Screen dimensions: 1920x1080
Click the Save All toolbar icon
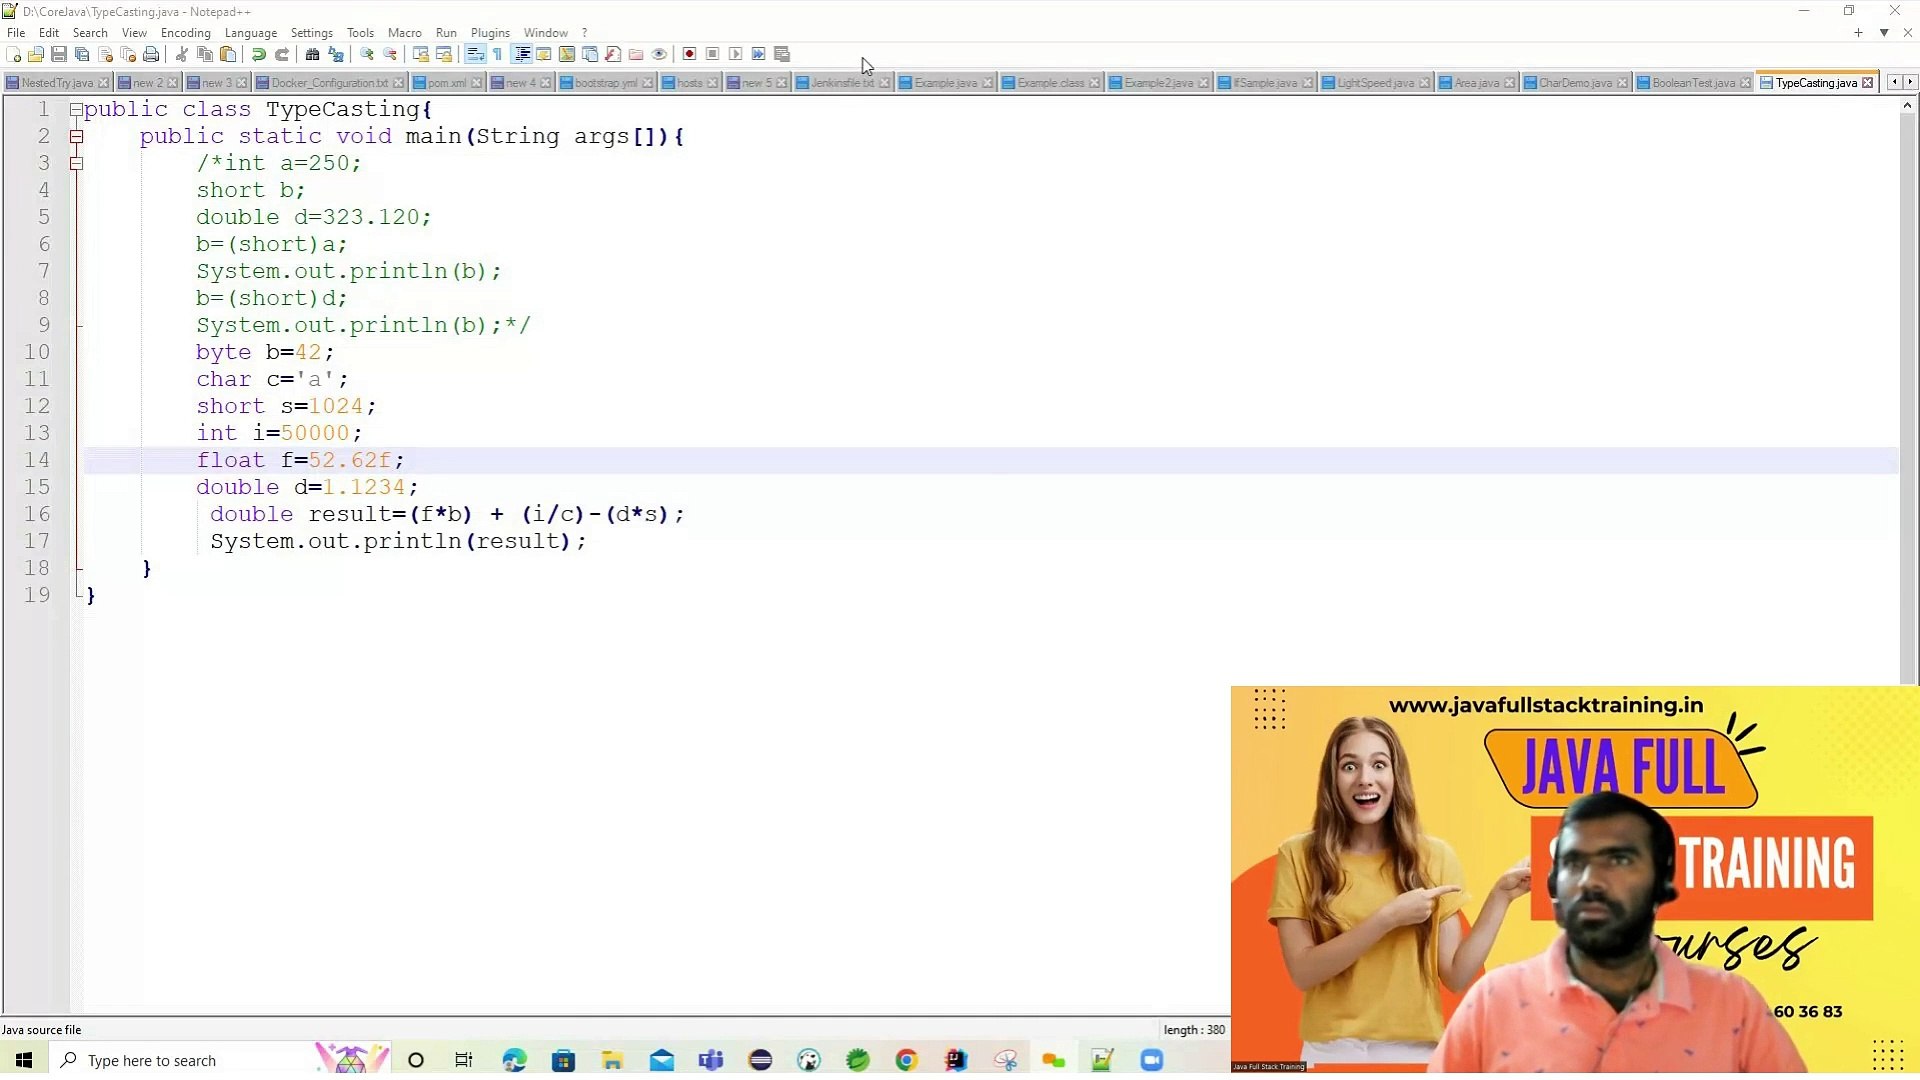82,55
